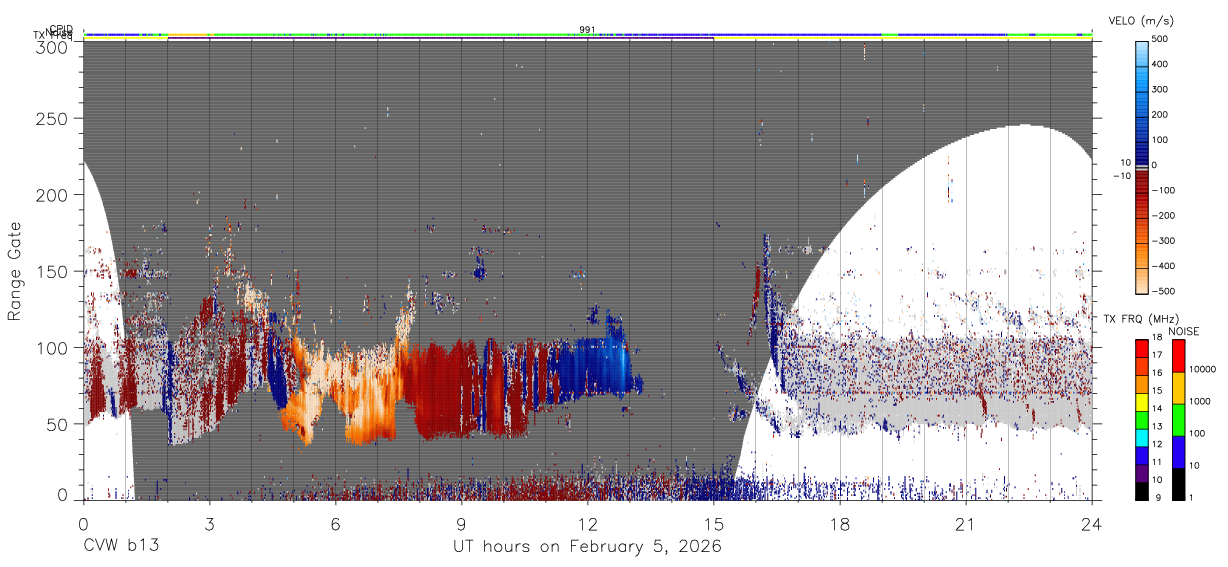This screenshot has height=567, width=1228.
Task: Click the 24 tick on UT hours axis
Action: (x=1091, y=524)
